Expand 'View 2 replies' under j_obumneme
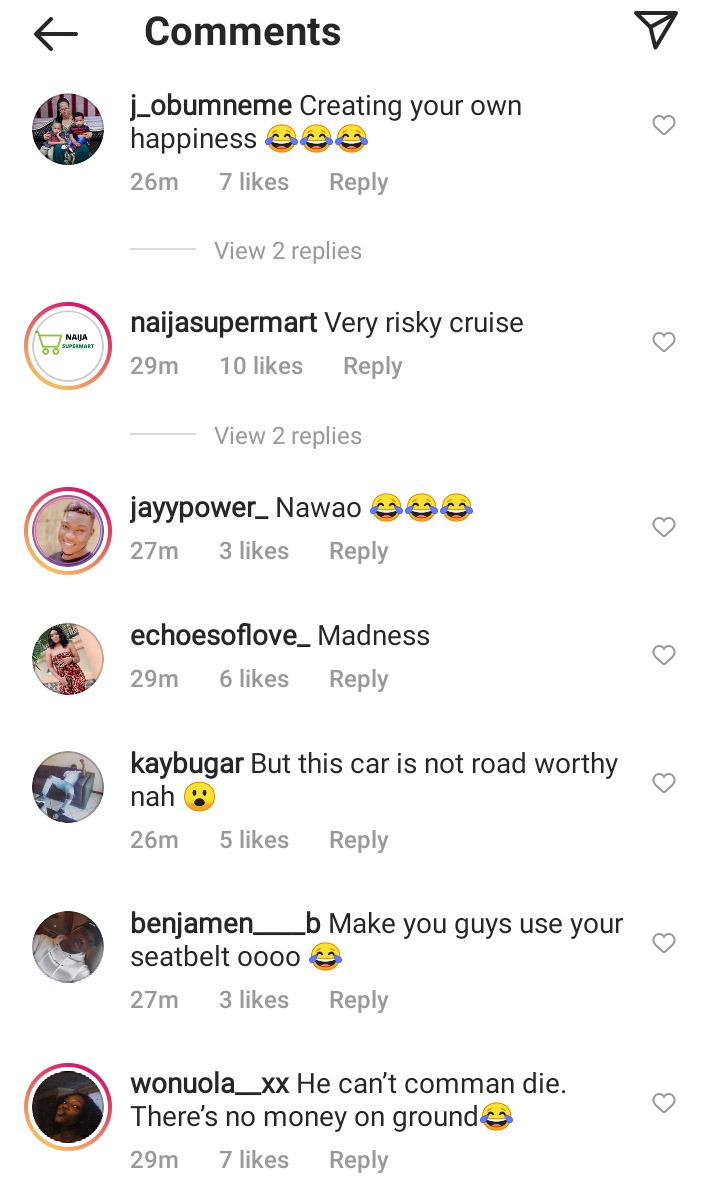Screen dimensions: 720x1192 287,251
